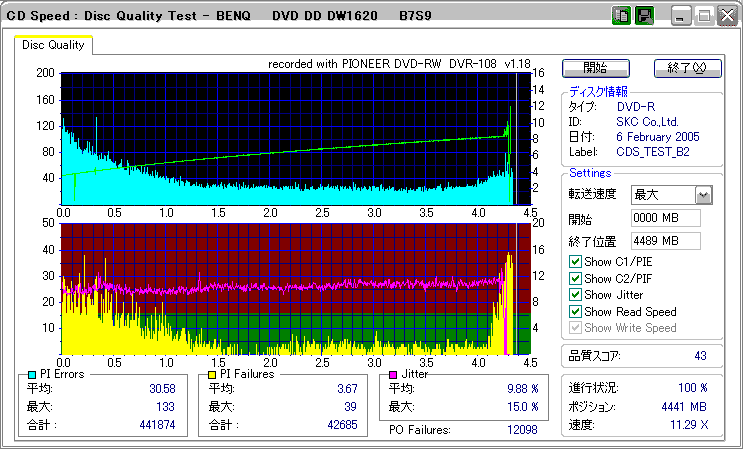Click the disc type DVD-R value

(x=636, y=107)
